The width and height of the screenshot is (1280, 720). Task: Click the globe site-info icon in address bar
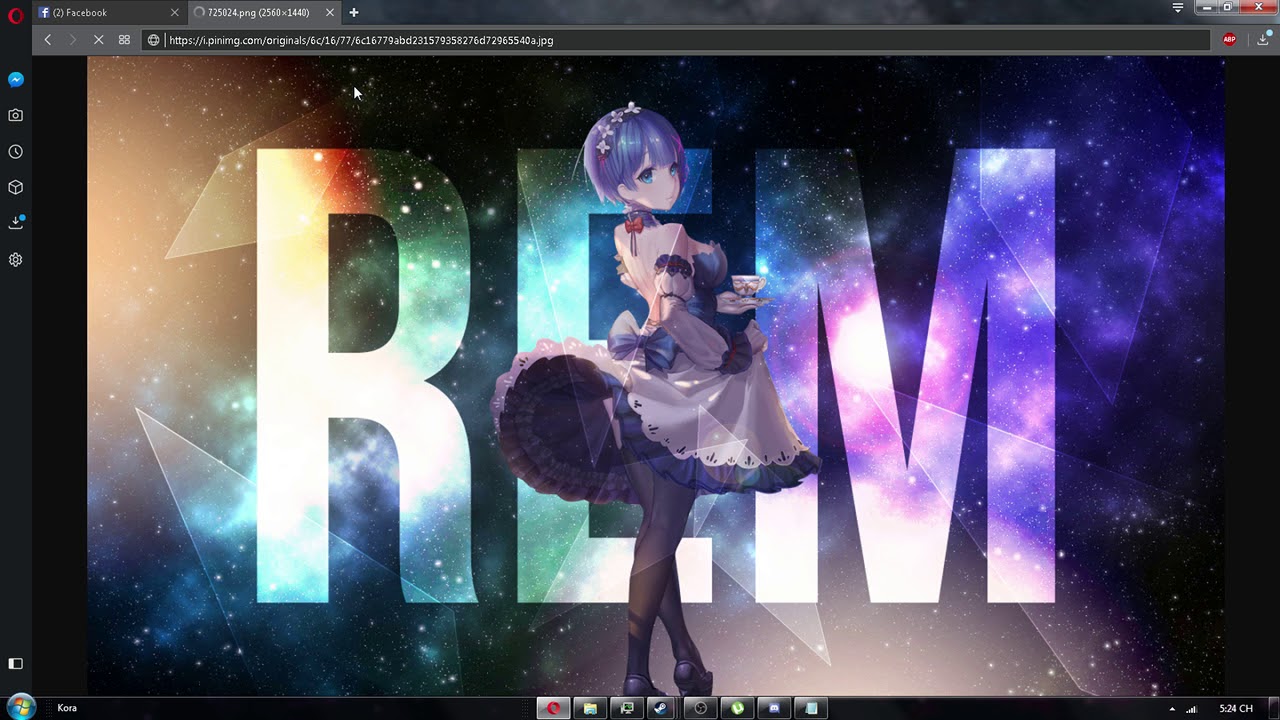point(154,40)
